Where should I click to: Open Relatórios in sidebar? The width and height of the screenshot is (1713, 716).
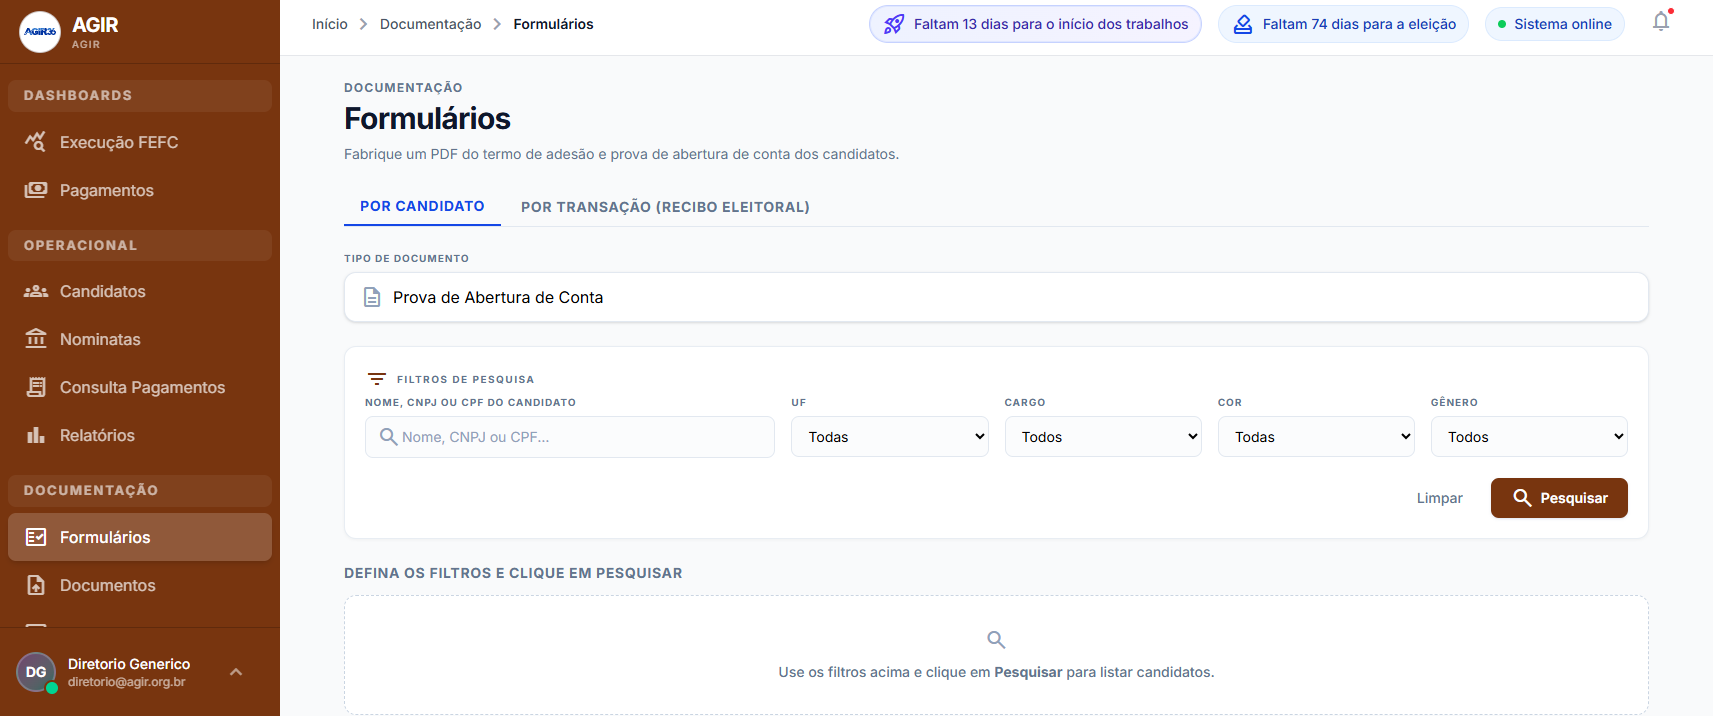140,435
